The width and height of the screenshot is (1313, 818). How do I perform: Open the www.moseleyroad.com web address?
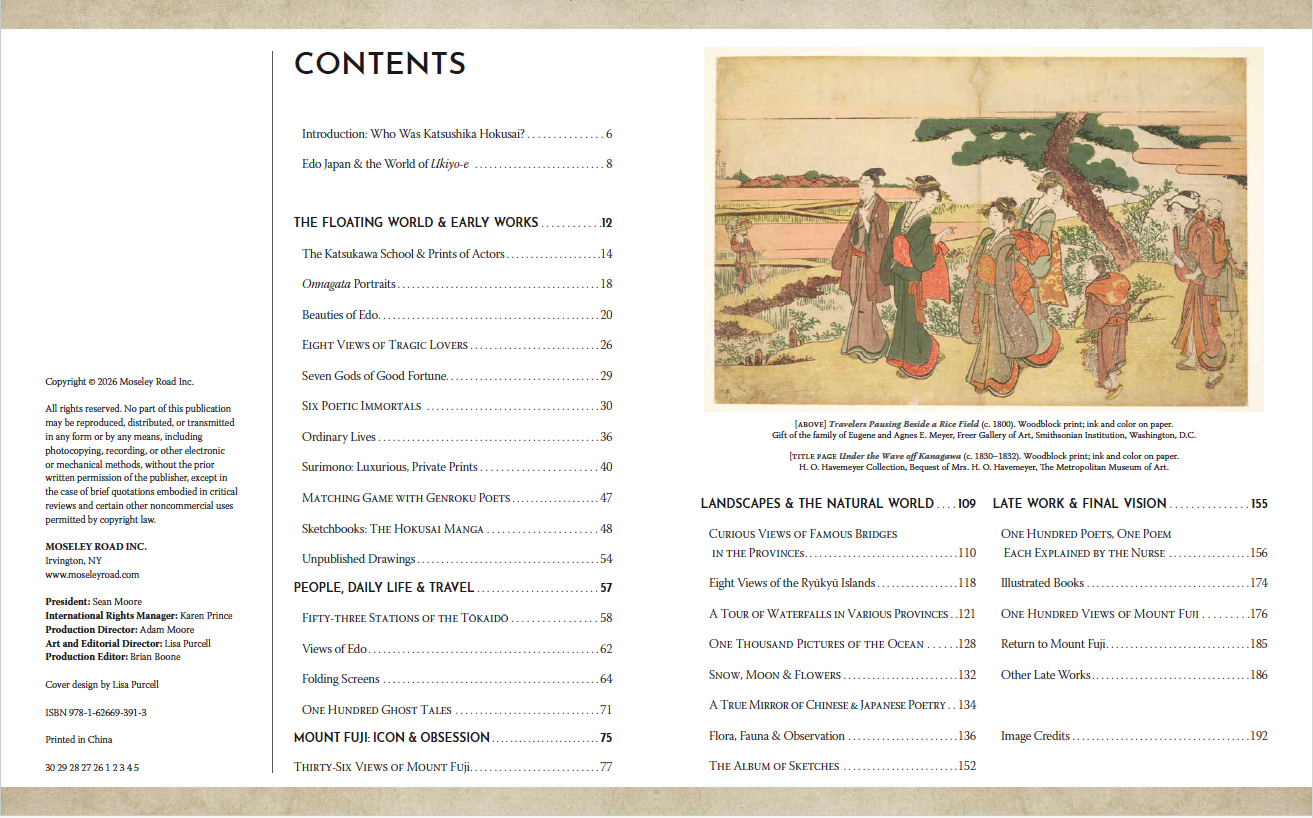pyautogui.click(x=92, y=575)
